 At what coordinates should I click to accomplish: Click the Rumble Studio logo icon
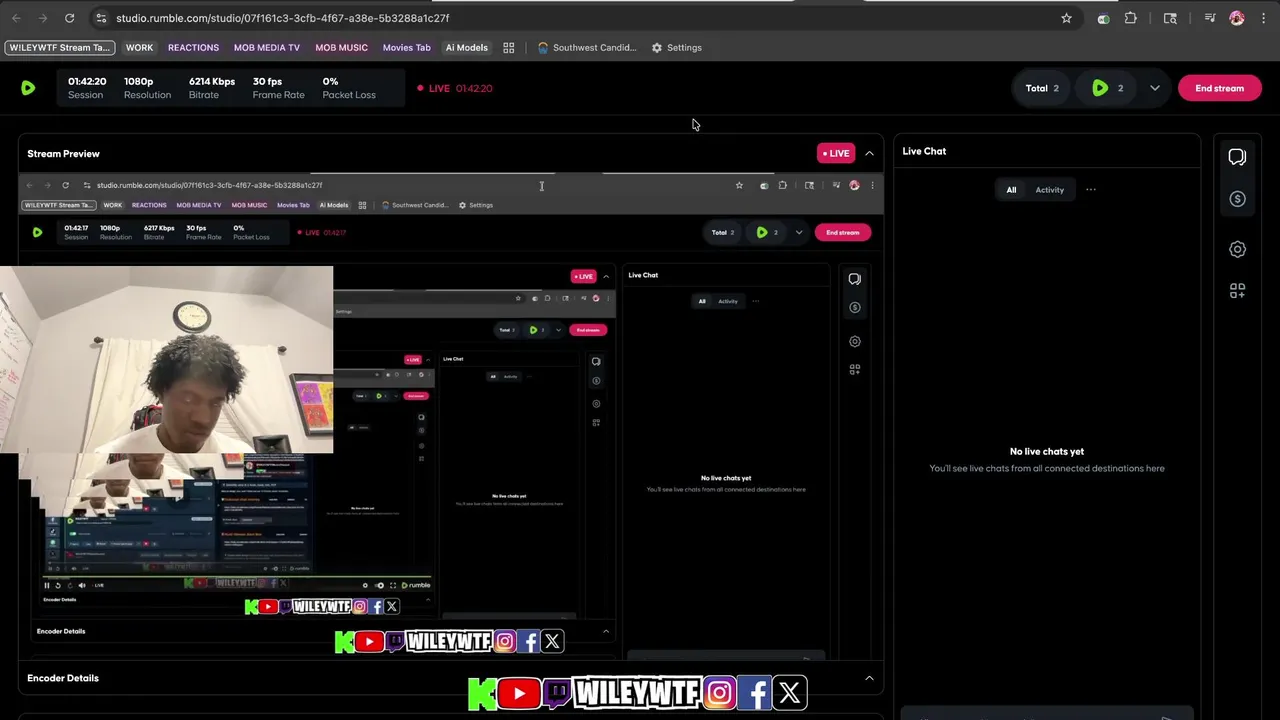coord(28,88)
